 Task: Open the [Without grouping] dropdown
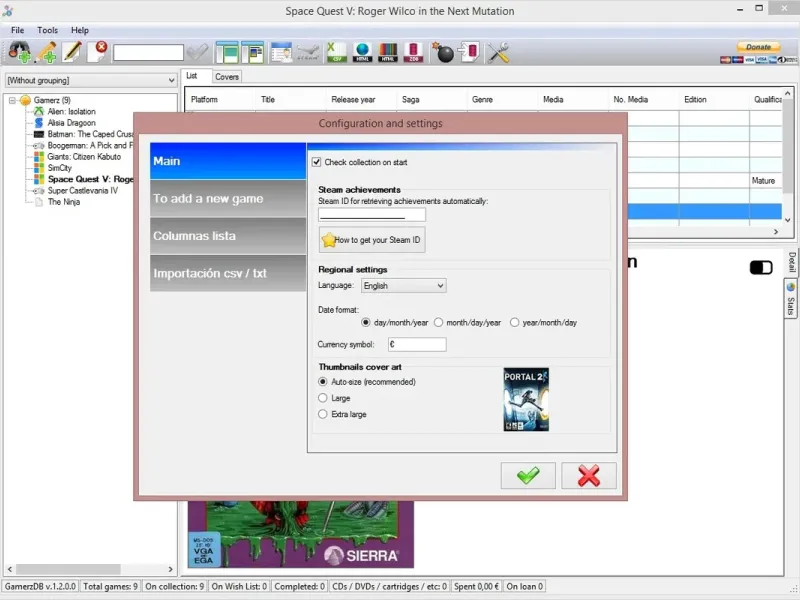(x=91, y=81)
